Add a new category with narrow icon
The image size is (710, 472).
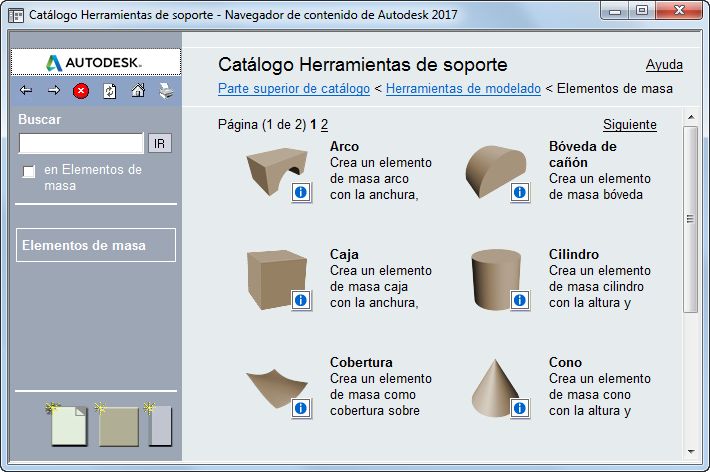coord(158,424)
